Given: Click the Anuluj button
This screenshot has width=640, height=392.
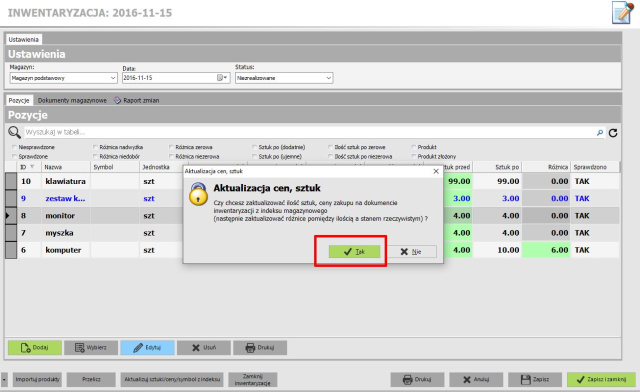Looking at the screenshot, I should (476, 379).
